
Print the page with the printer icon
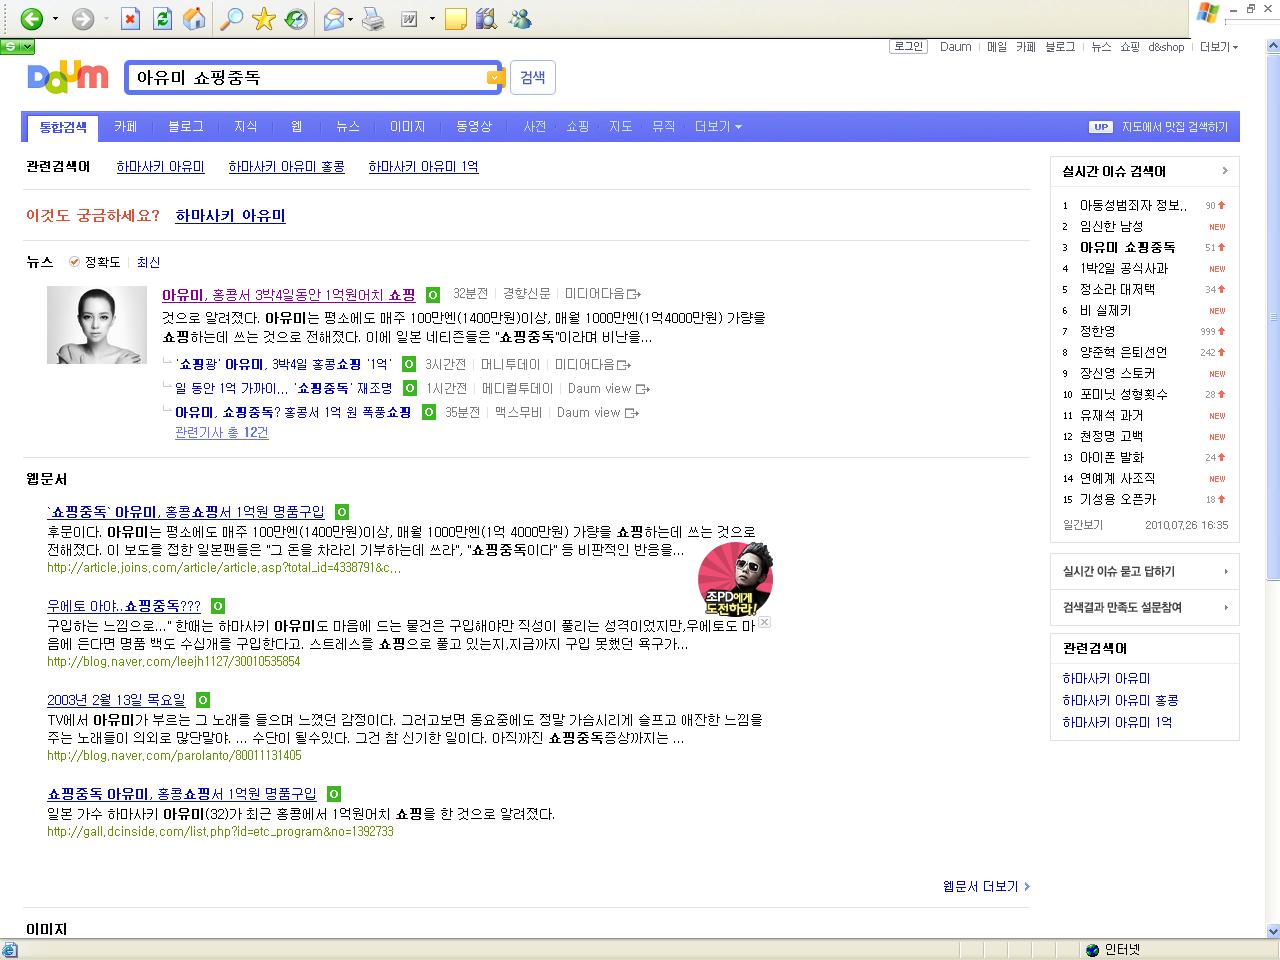pyautogui.click(x=372, y=19)
